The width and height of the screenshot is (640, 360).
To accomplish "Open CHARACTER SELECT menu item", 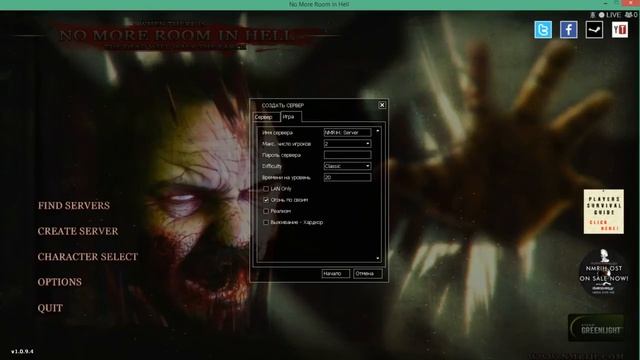I will 88,257.
